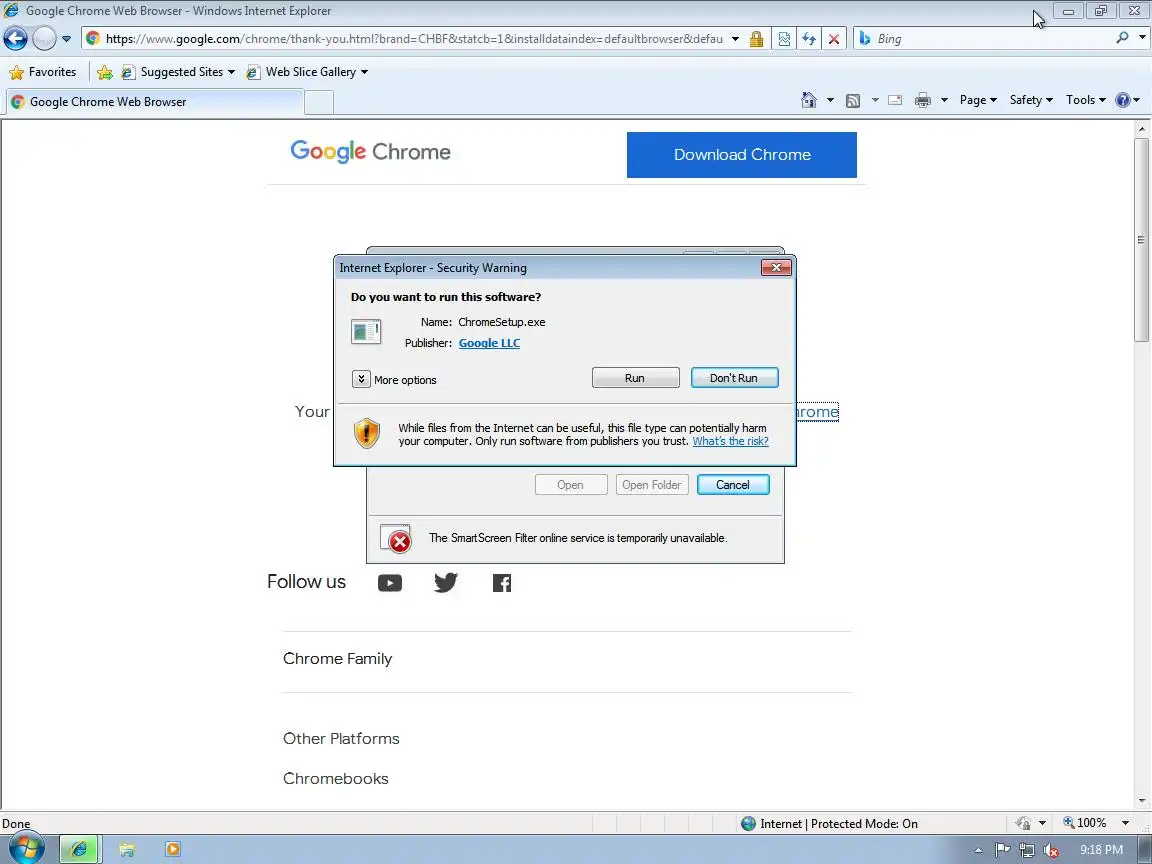Open the Home button dropdown arrow
This screenshot has width=1152, height=864.
point(830,100)
